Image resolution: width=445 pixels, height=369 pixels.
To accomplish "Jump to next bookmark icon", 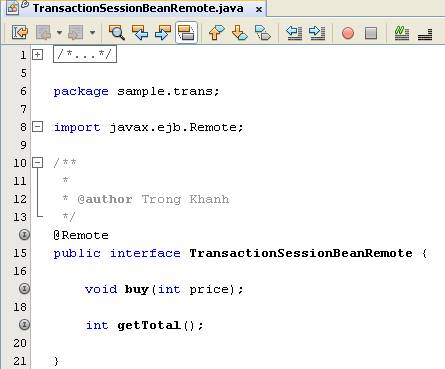I will coord(239,33).
